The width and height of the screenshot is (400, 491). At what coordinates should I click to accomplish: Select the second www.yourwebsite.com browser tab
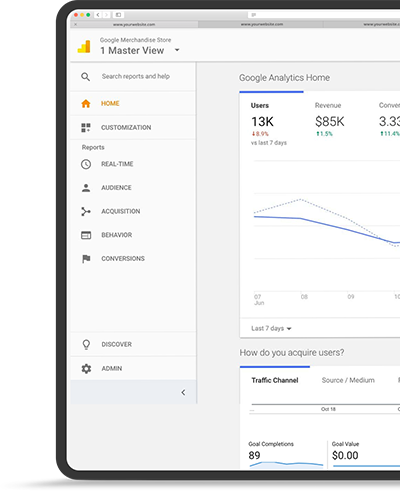pos(262,24)
